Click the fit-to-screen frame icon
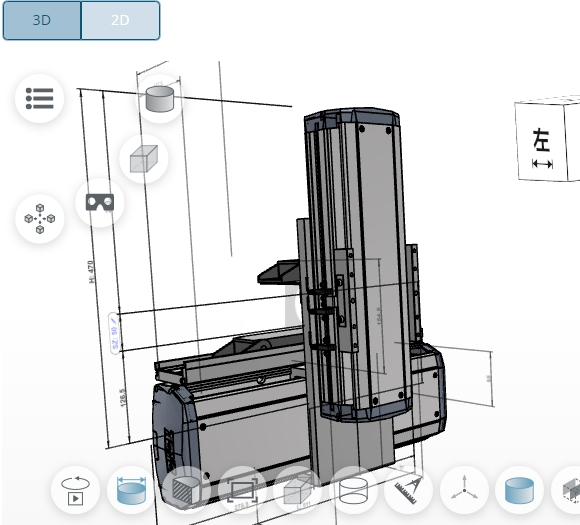The image size is (580, 525). tap(242, 490)
